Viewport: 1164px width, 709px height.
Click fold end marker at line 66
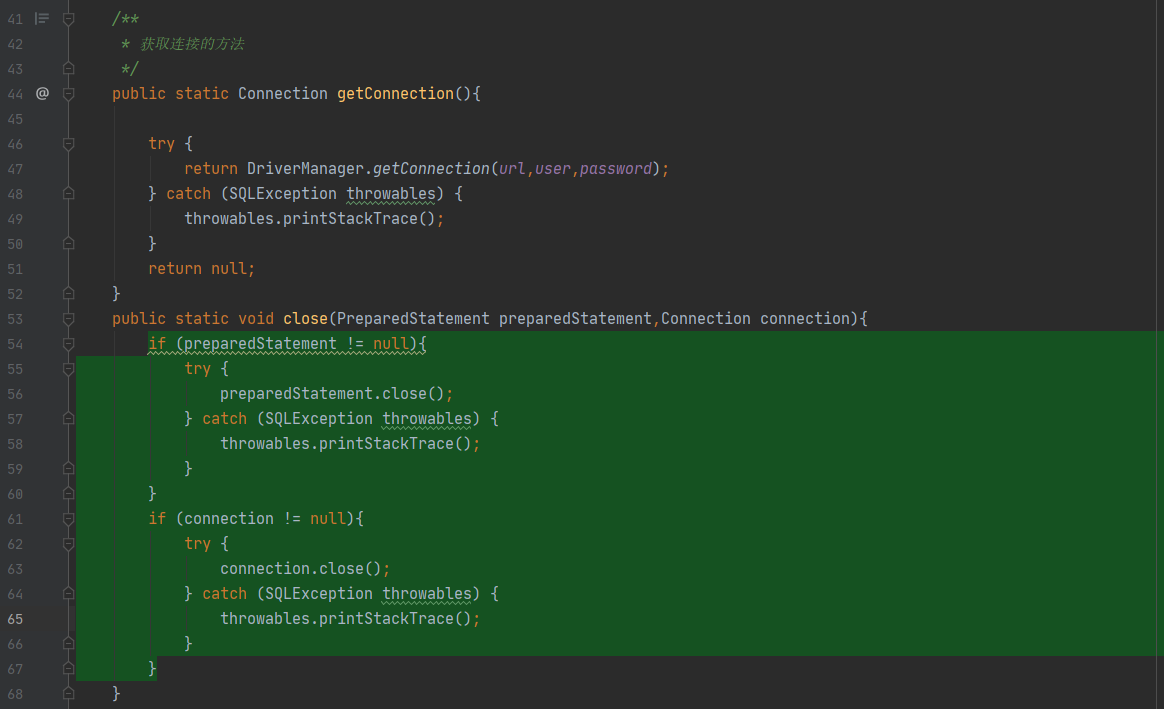(x=68, y=644)
